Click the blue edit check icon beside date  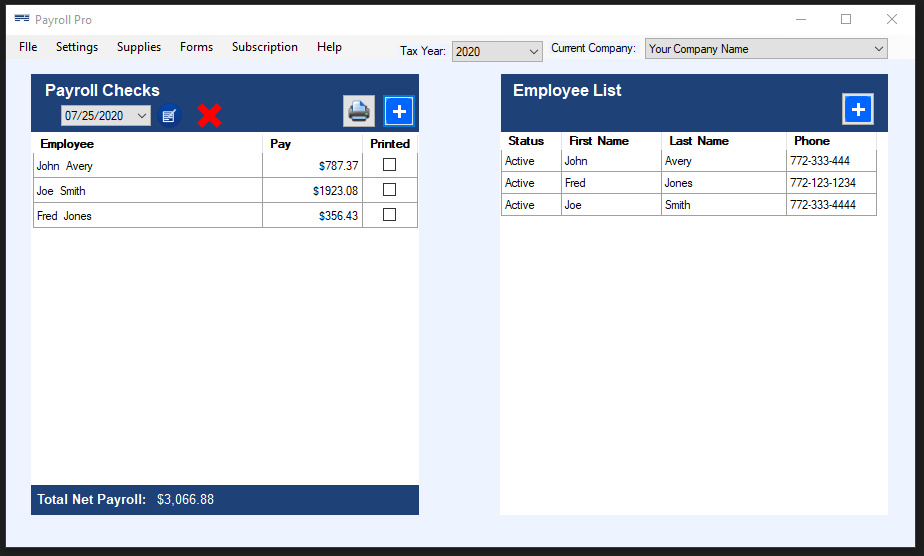[x=169, y=116]
